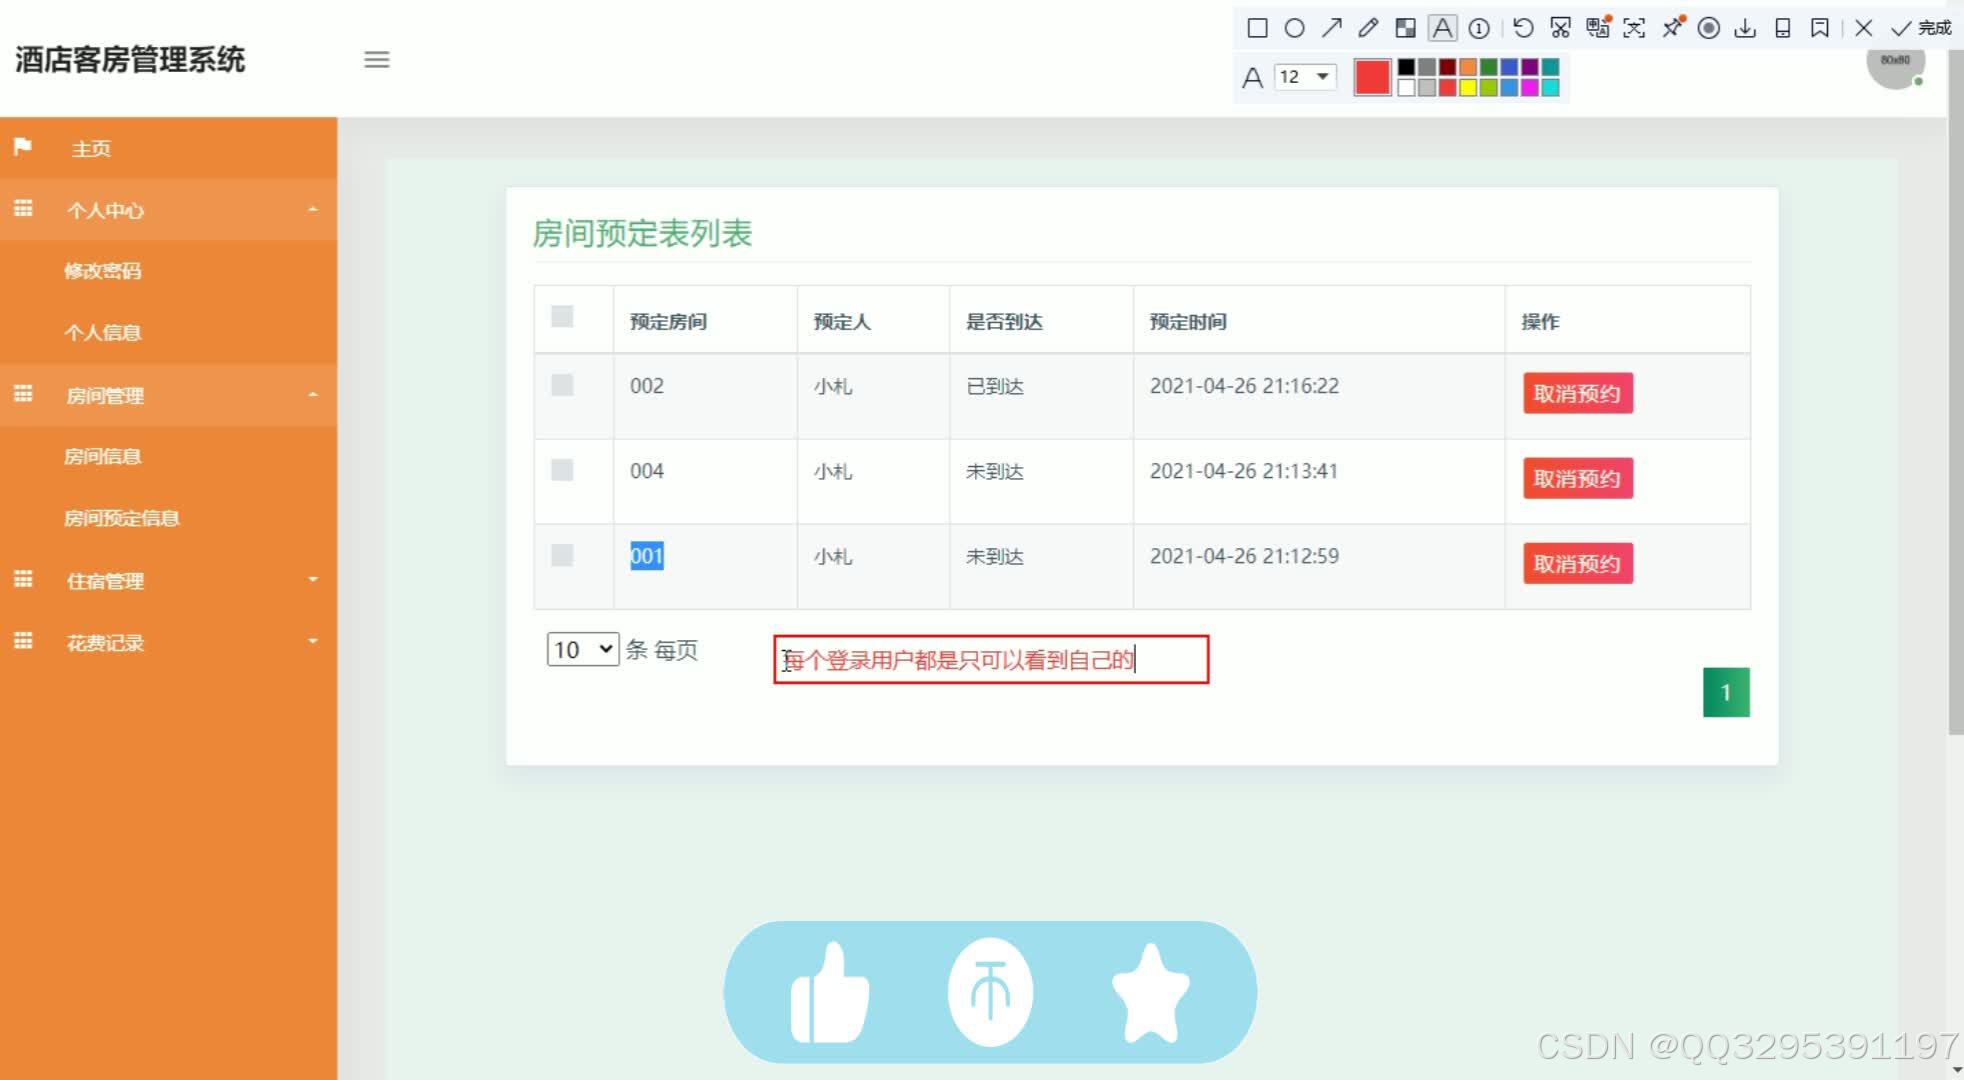Download the screenshot to file
The image size is (1964, 1080).
pyautogui.click(x=1745, y=28)
